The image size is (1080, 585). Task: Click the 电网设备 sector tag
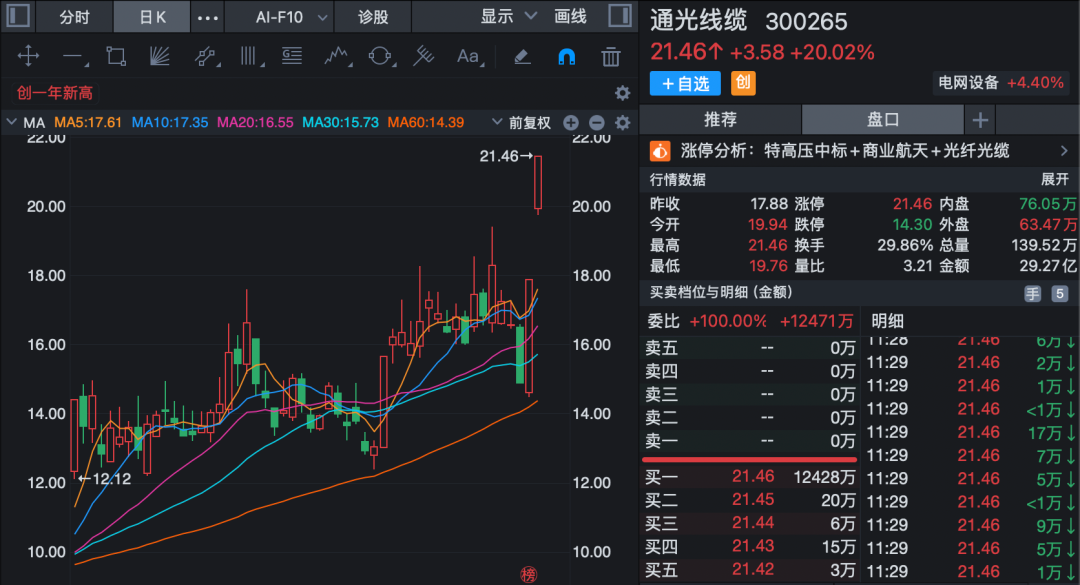click(x=967, y=83)
